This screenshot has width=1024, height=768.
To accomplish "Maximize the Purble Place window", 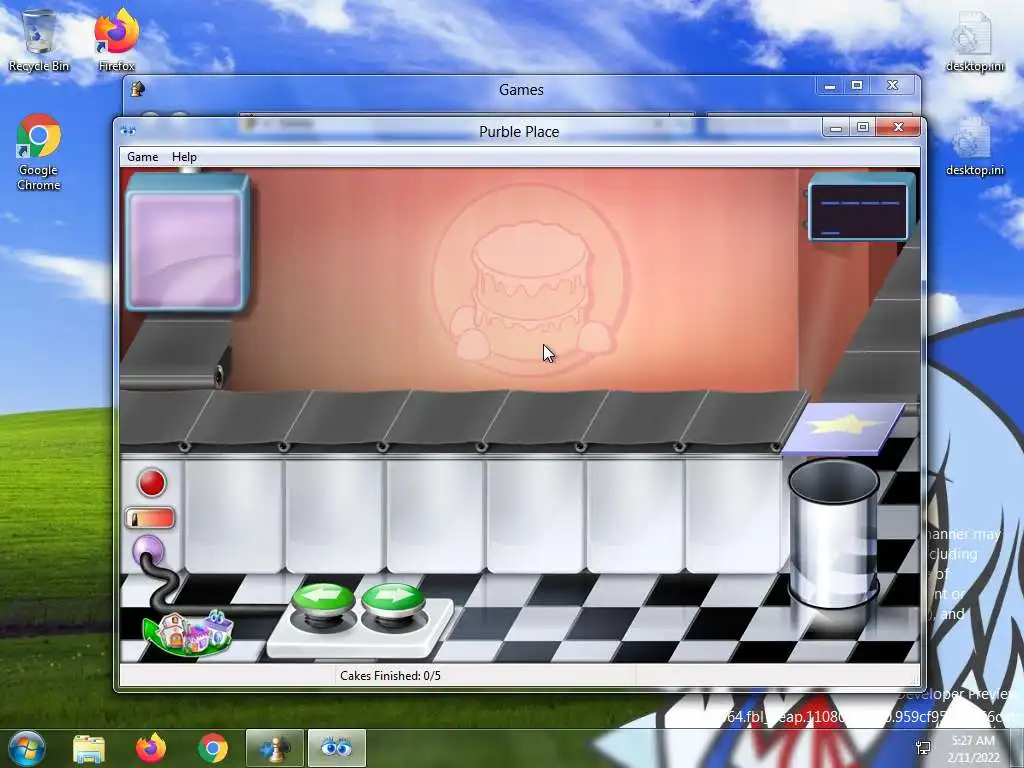I will (x=863, y=128).
